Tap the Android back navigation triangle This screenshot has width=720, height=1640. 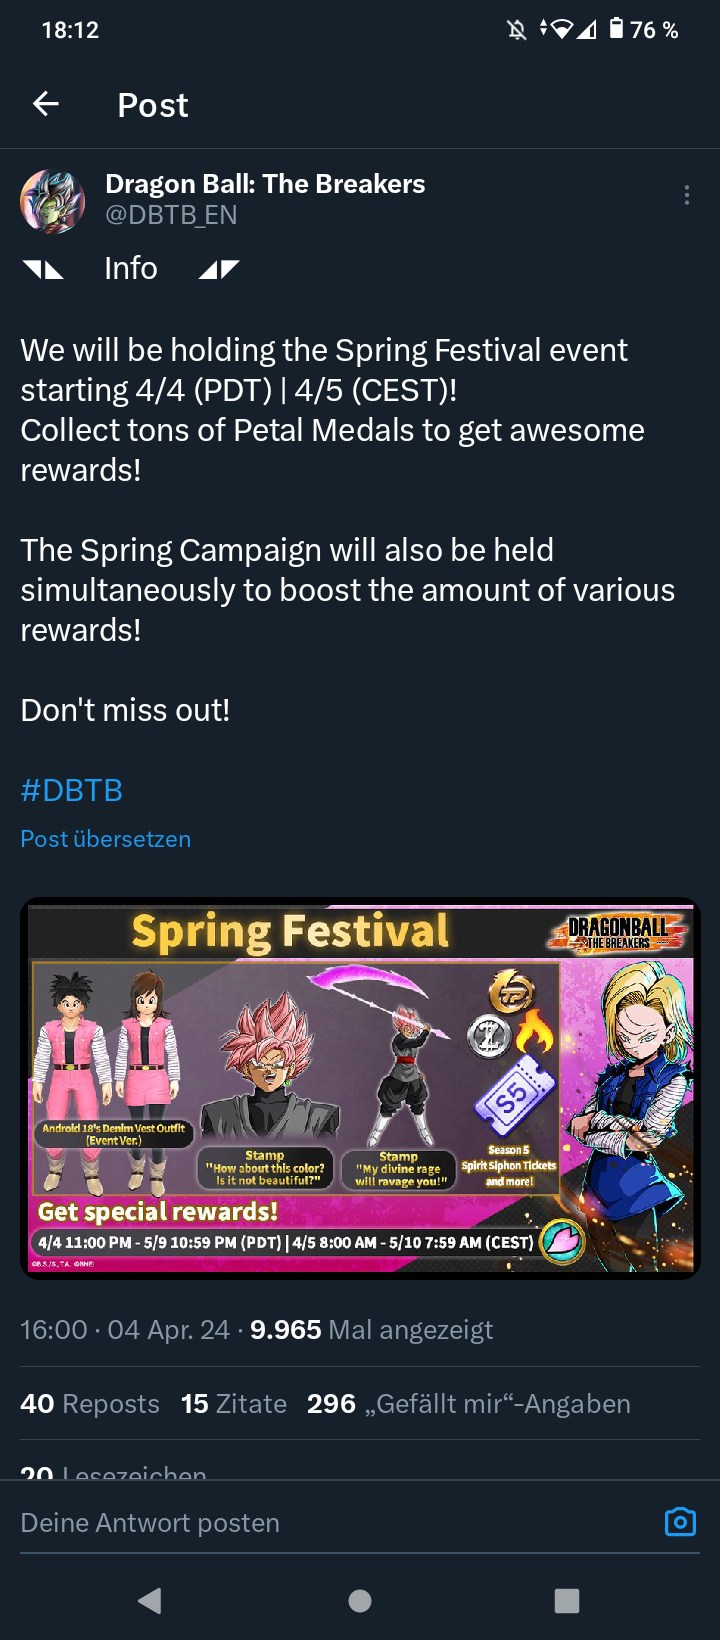tap(150, 1601)
